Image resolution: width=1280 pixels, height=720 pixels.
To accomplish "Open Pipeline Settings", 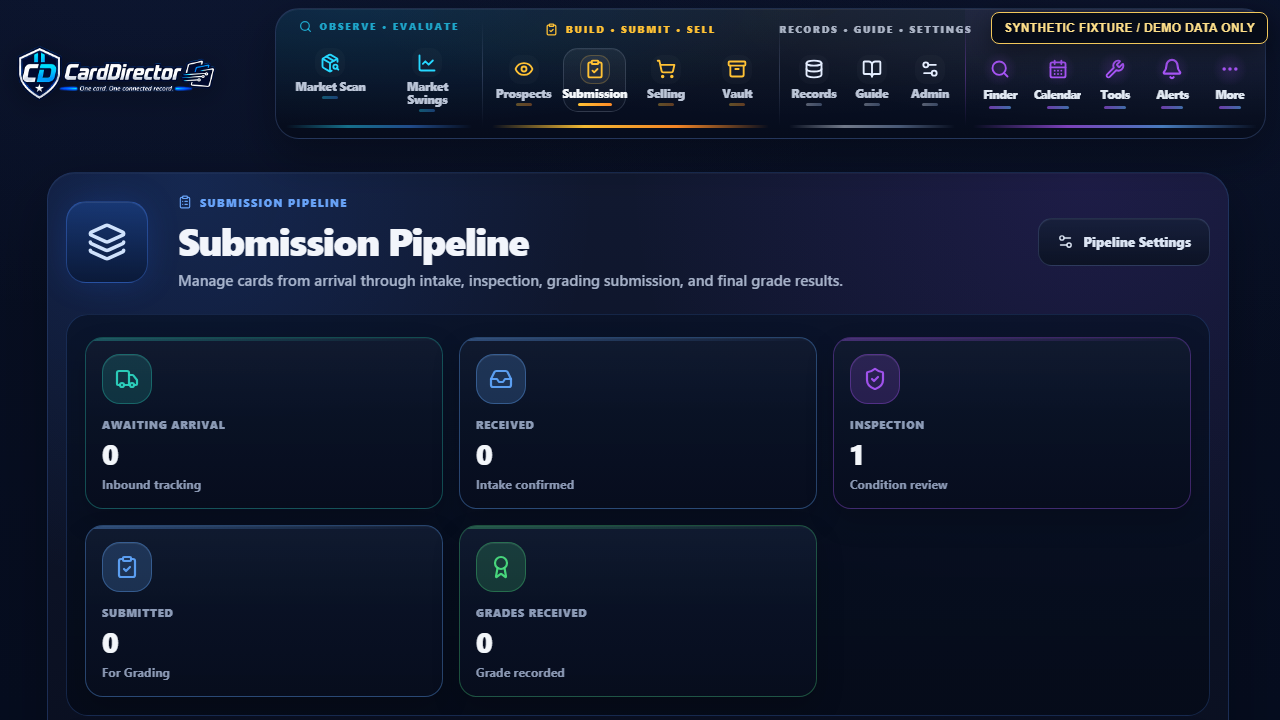I will point(1124,242).
